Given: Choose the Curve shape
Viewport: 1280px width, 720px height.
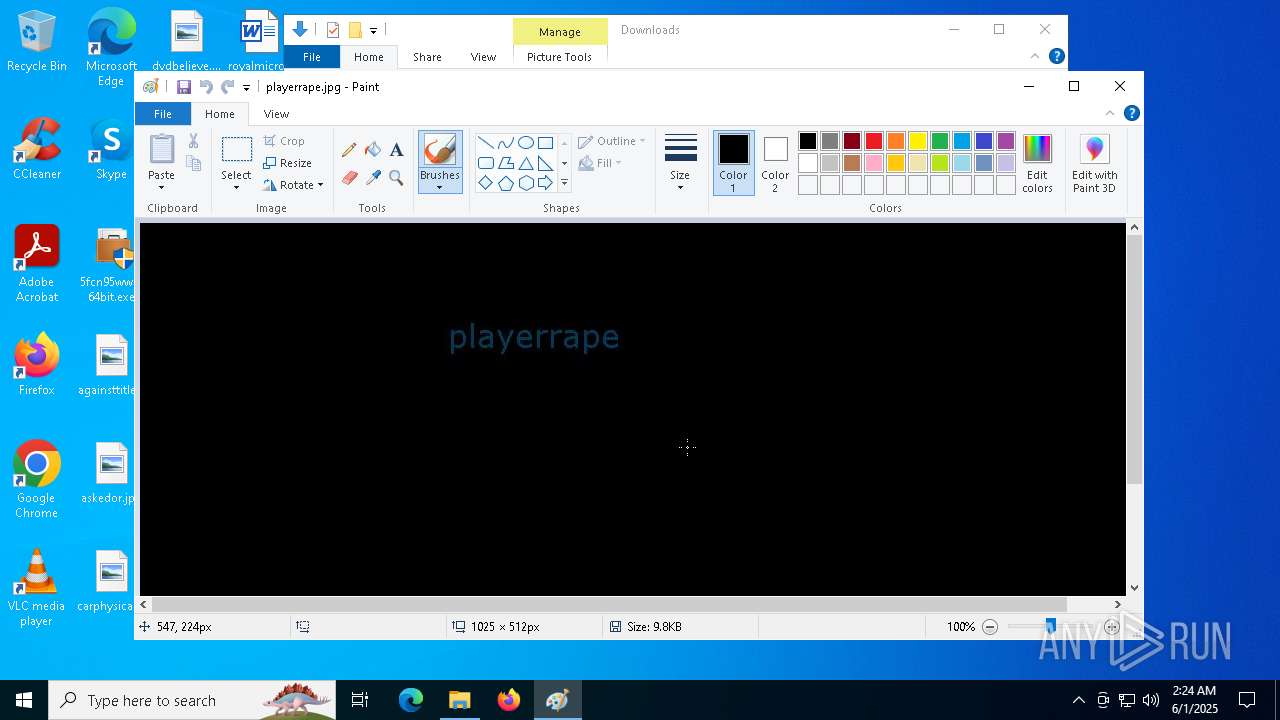Looking at the screenshot, I should 505,143.
